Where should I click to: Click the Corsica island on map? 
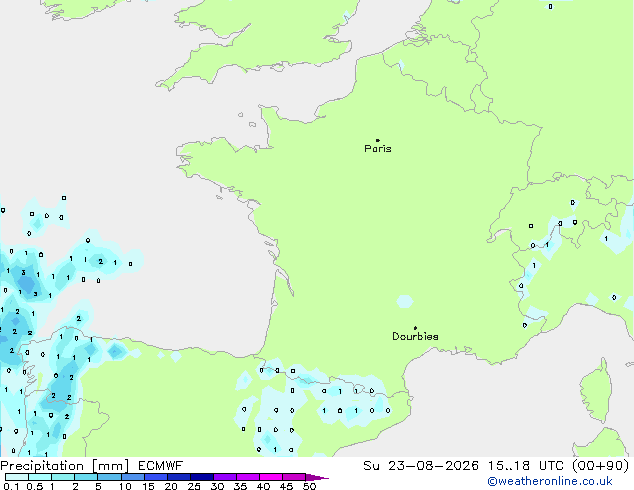coord(597,391)
